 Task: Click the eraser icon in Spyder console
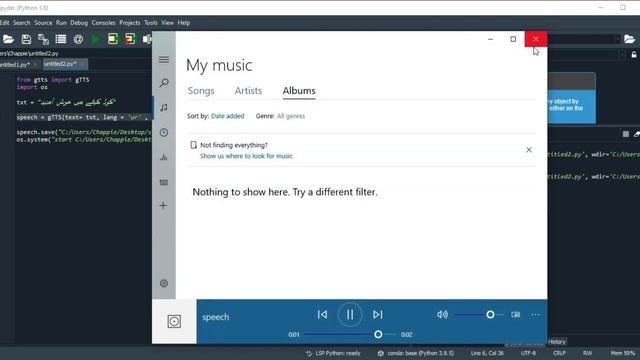pyautogui.click(x=637, y=134)
